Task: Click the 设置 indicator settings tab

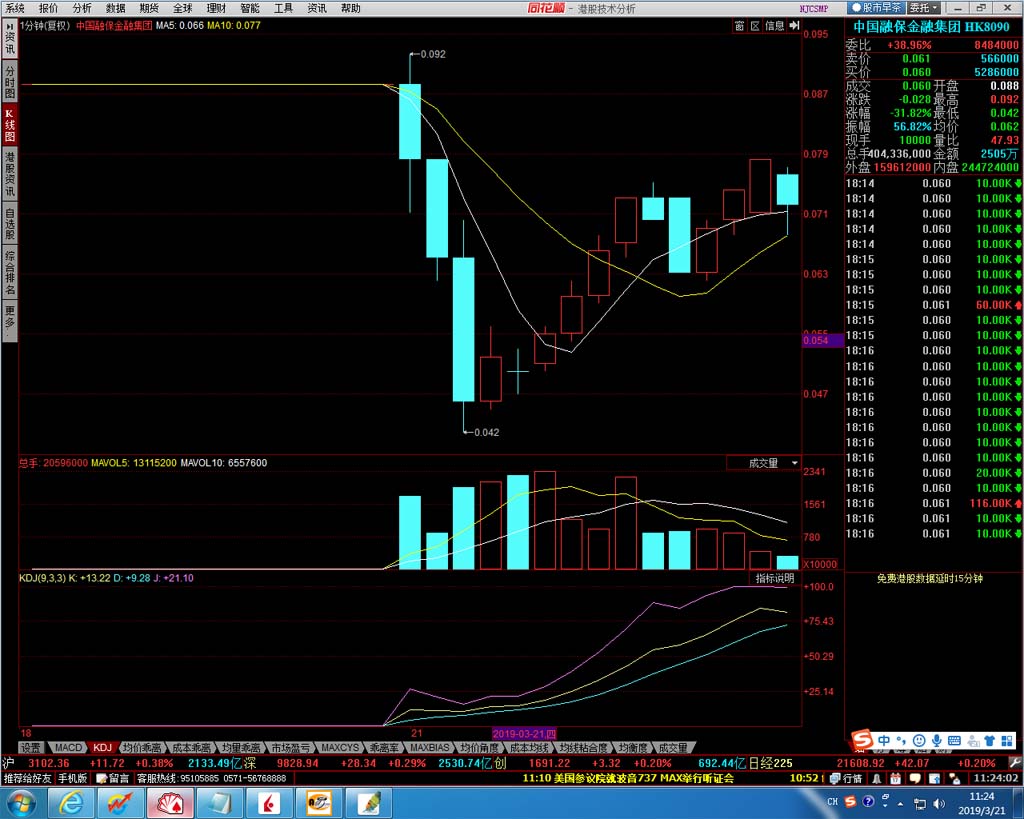Action: [30, 748]
